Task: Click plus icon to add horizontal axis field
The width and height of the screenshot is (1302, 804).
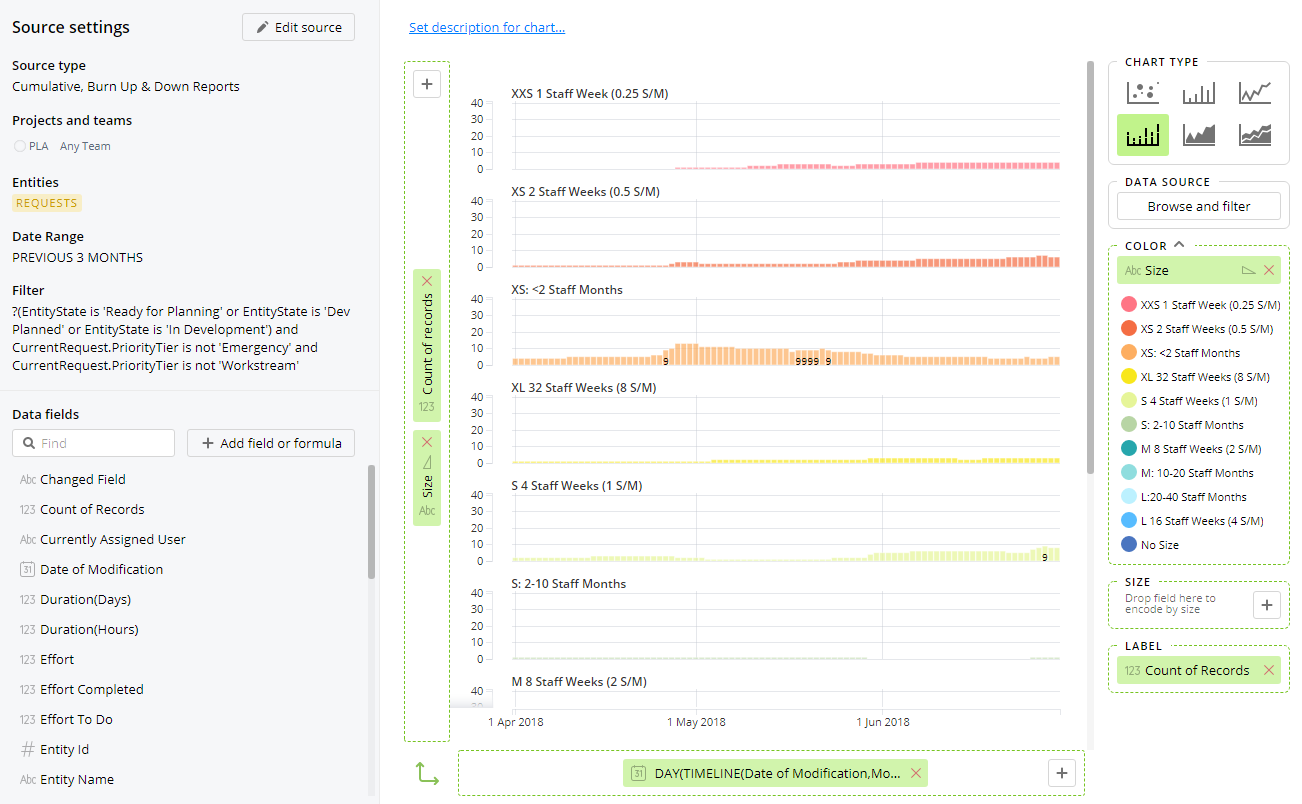Action: (1062, 772)
